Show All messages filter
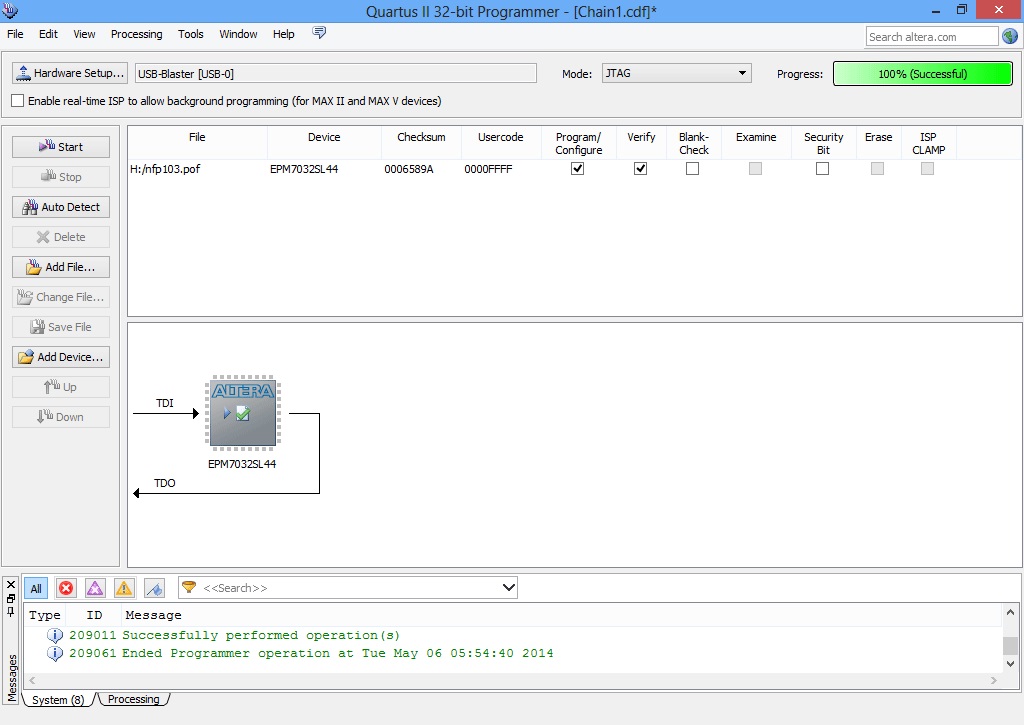The height and width of the screenshot is (725, 1024). pos(36,588)
